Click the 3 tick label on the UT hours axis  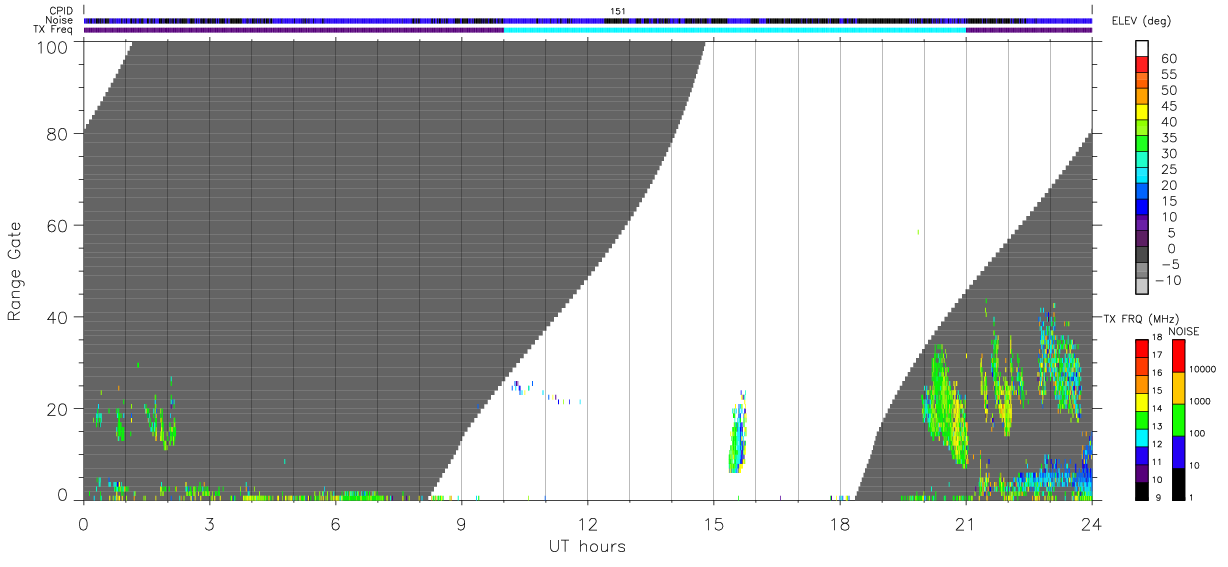point(210,523)
